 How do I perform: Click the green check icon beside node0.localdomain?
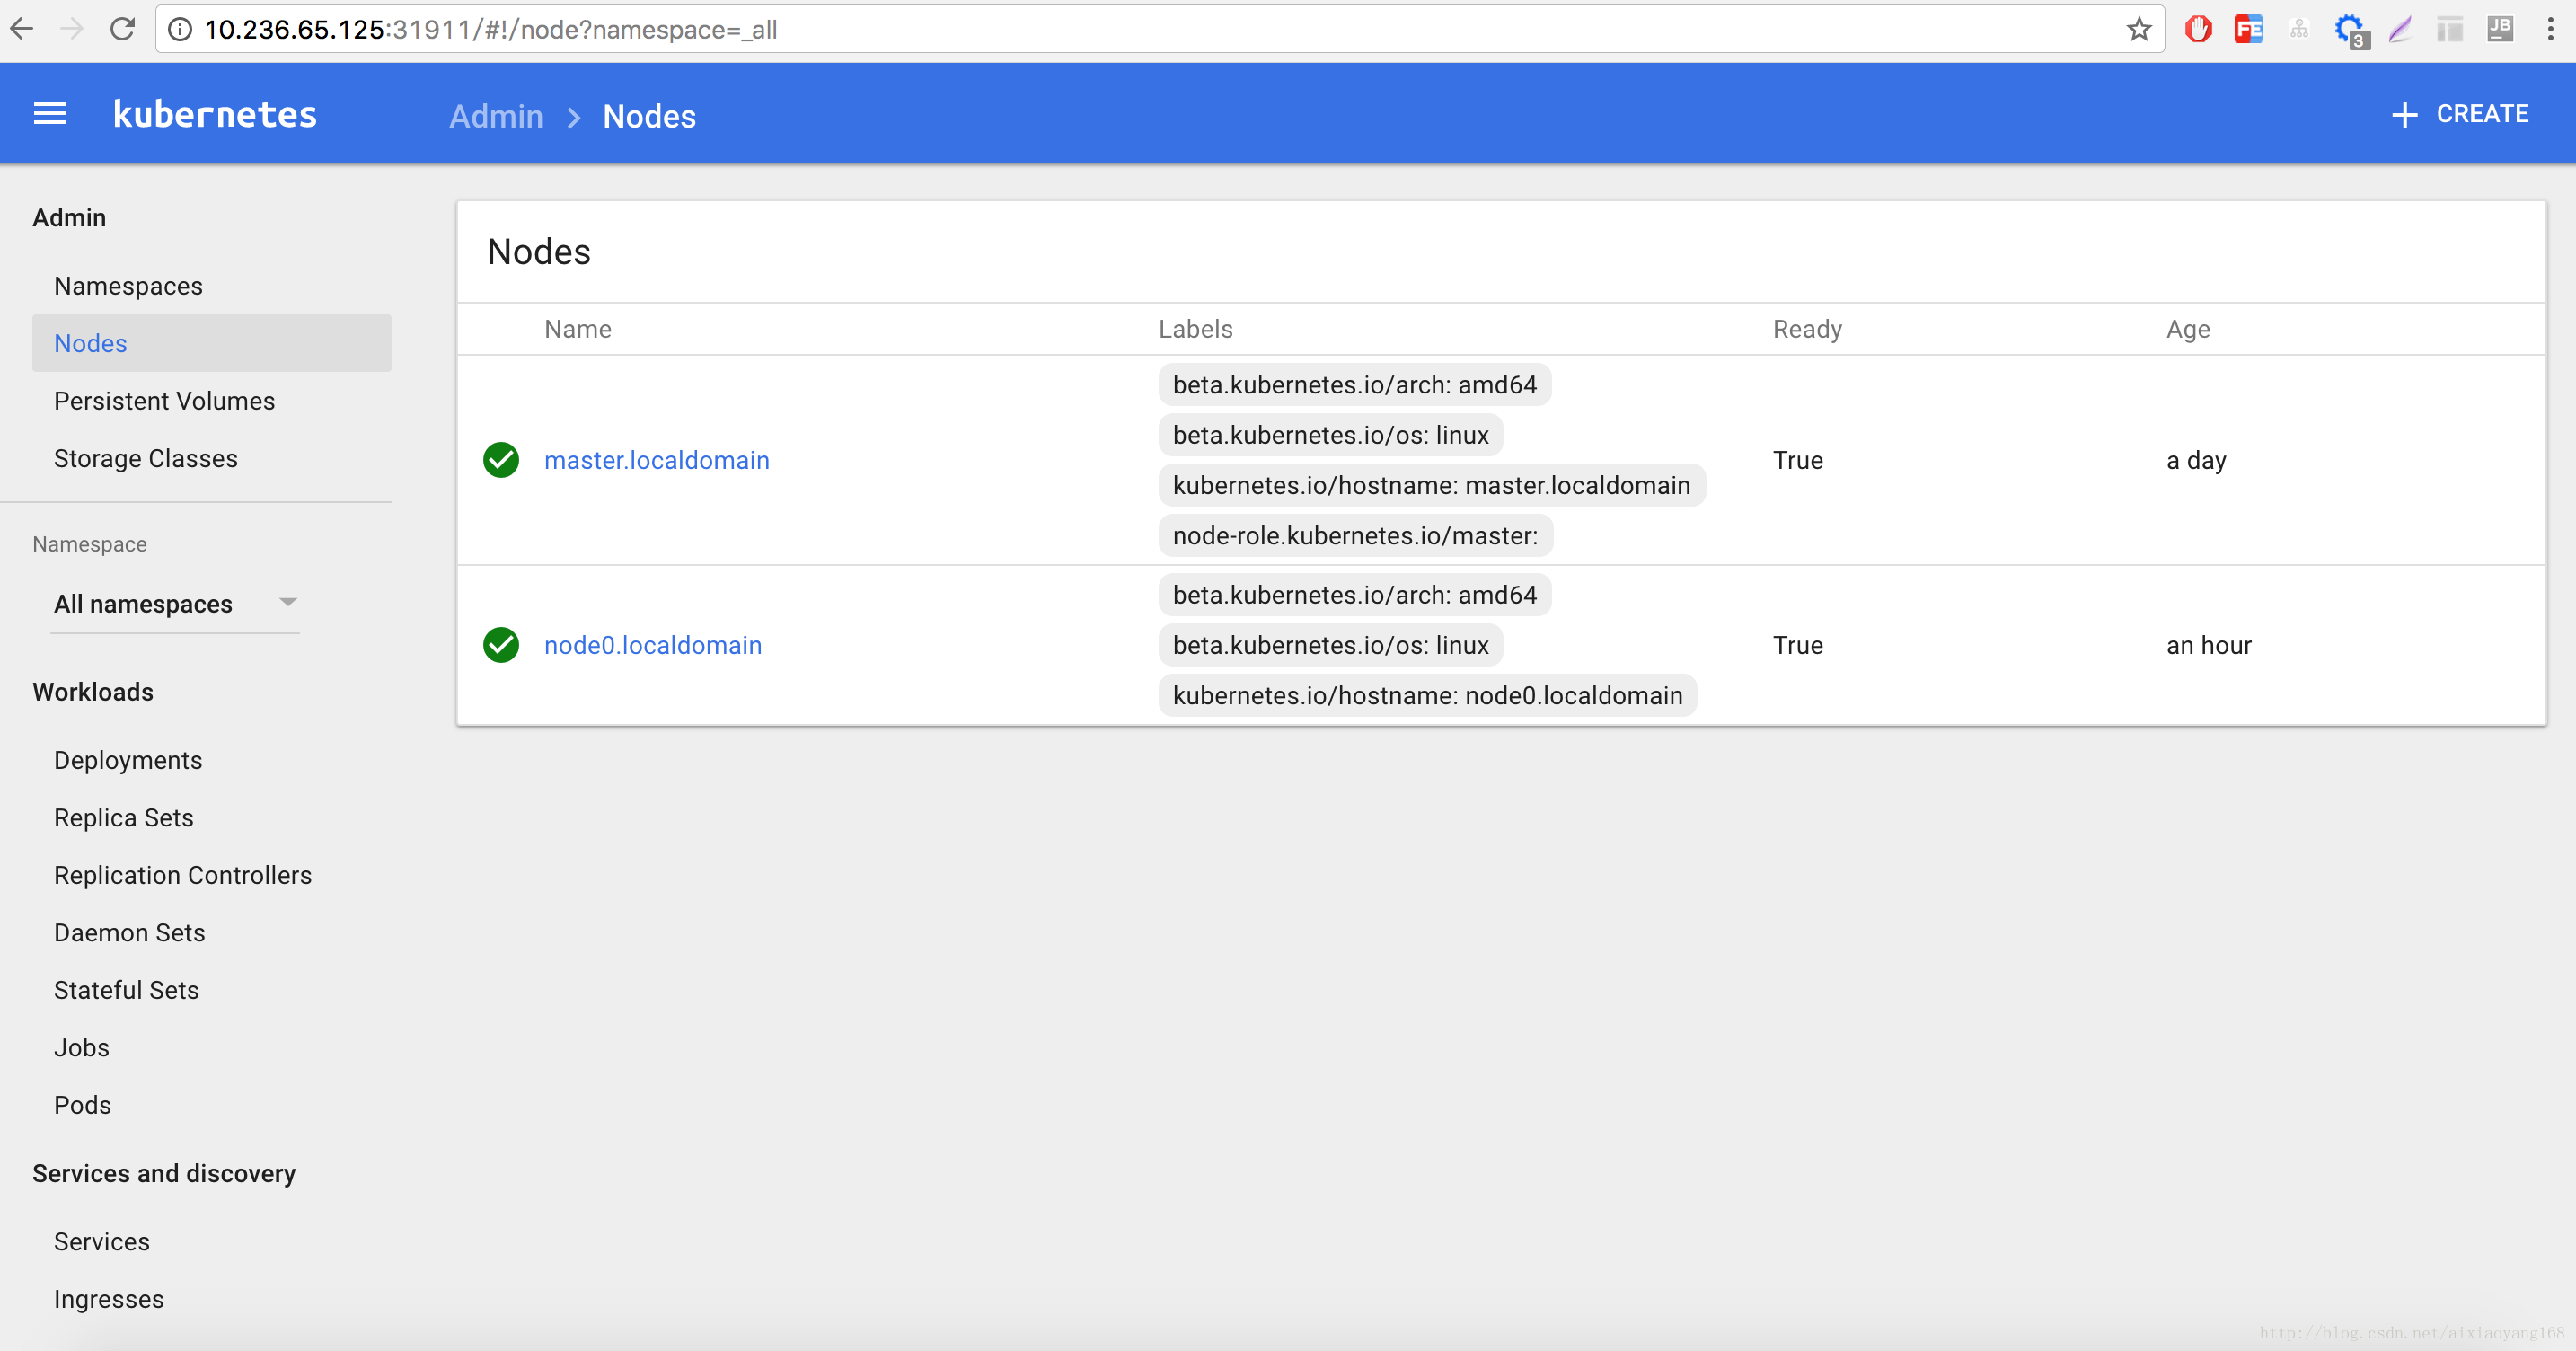coord(501,645)
